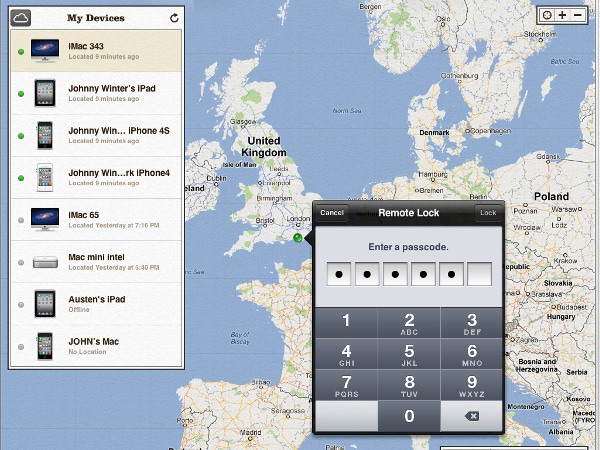Viewport: 600px width, 450px height.
Task: Click the iCloud icon in My Devices header
Action: click(21, 18)
